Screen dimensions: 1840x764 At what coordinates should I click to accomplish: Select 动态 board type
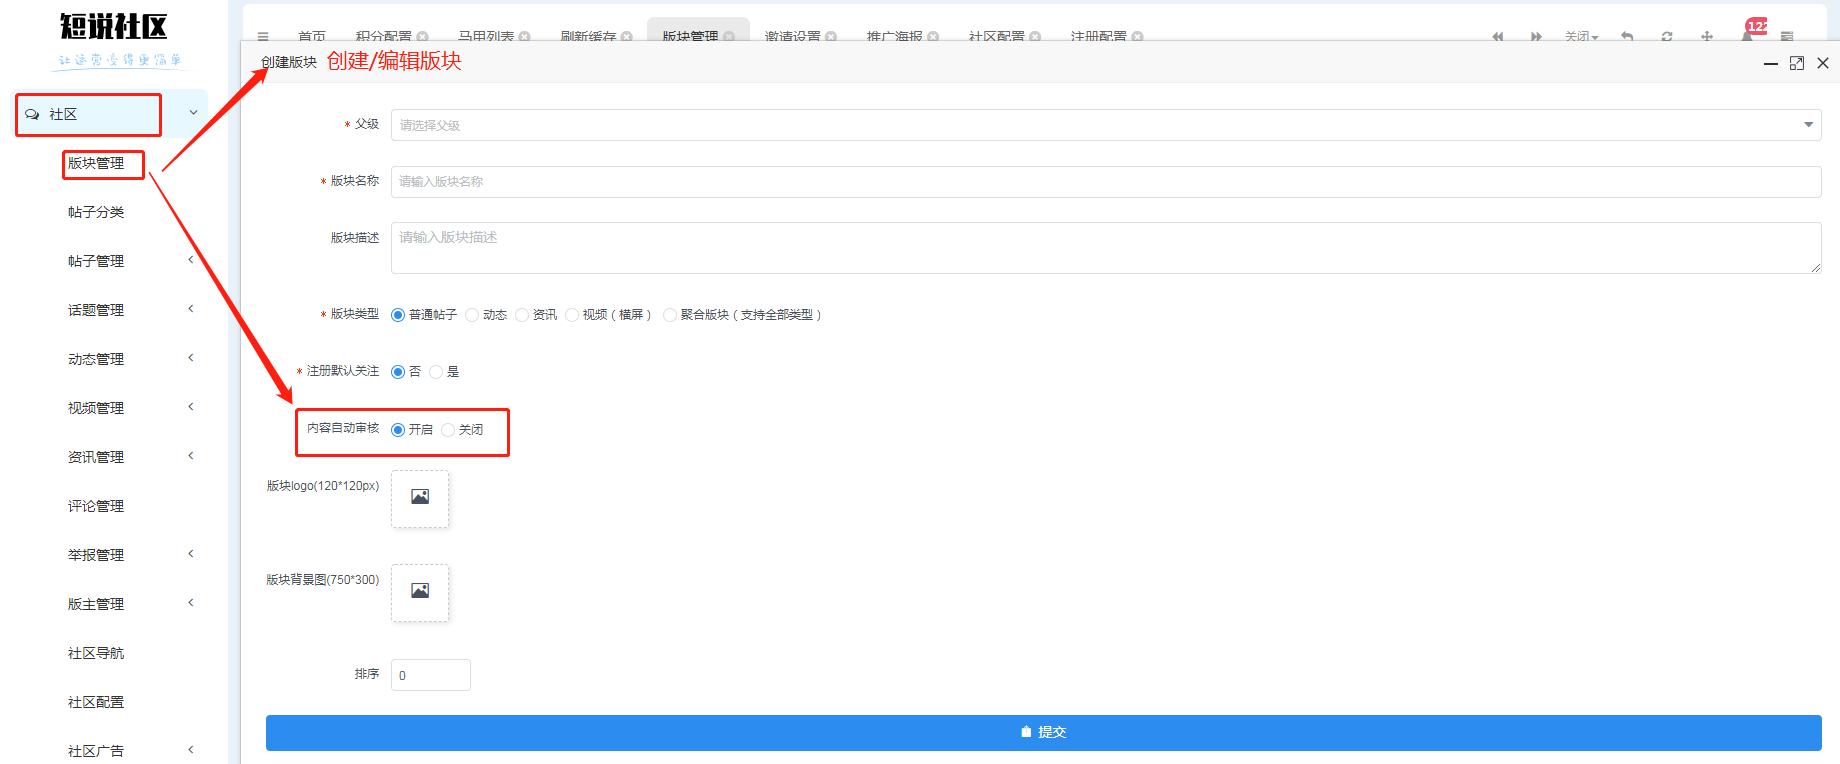472,315
